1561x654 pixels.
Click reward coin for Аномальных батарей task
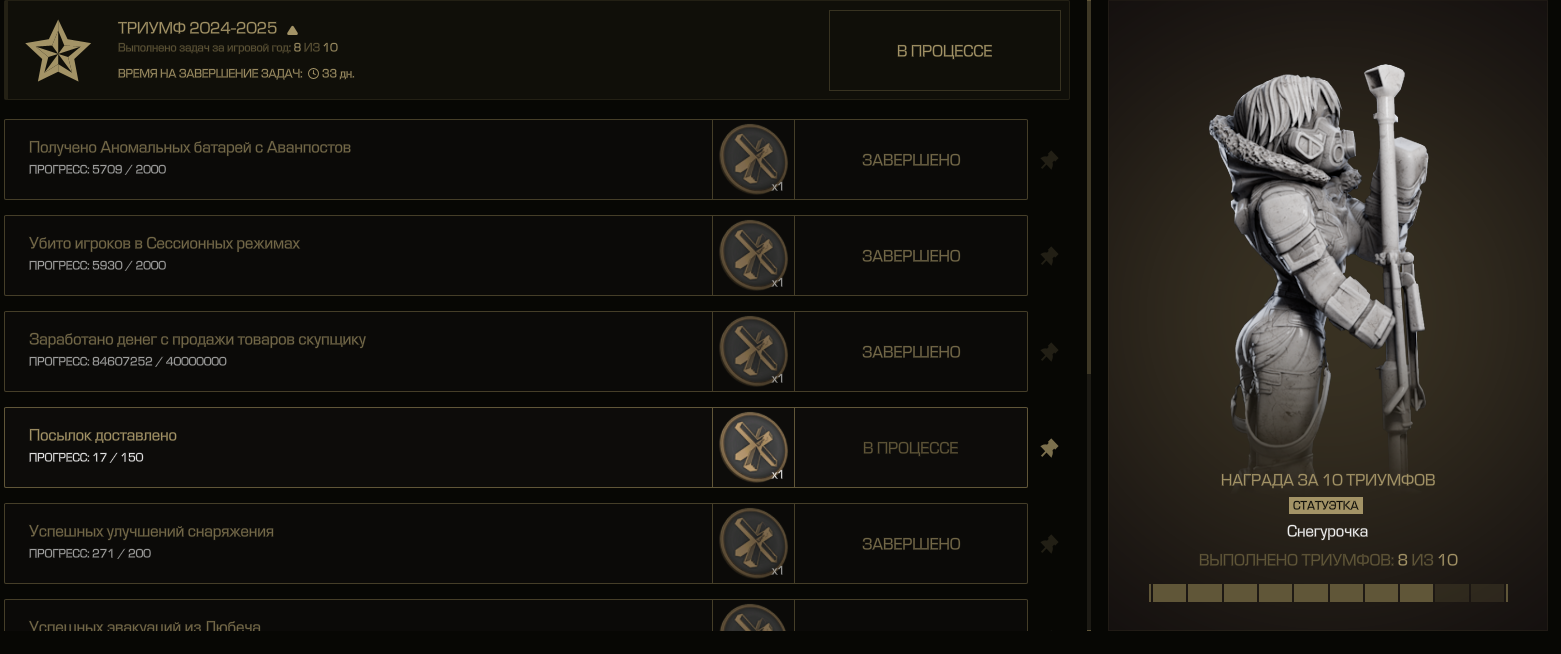753,159
